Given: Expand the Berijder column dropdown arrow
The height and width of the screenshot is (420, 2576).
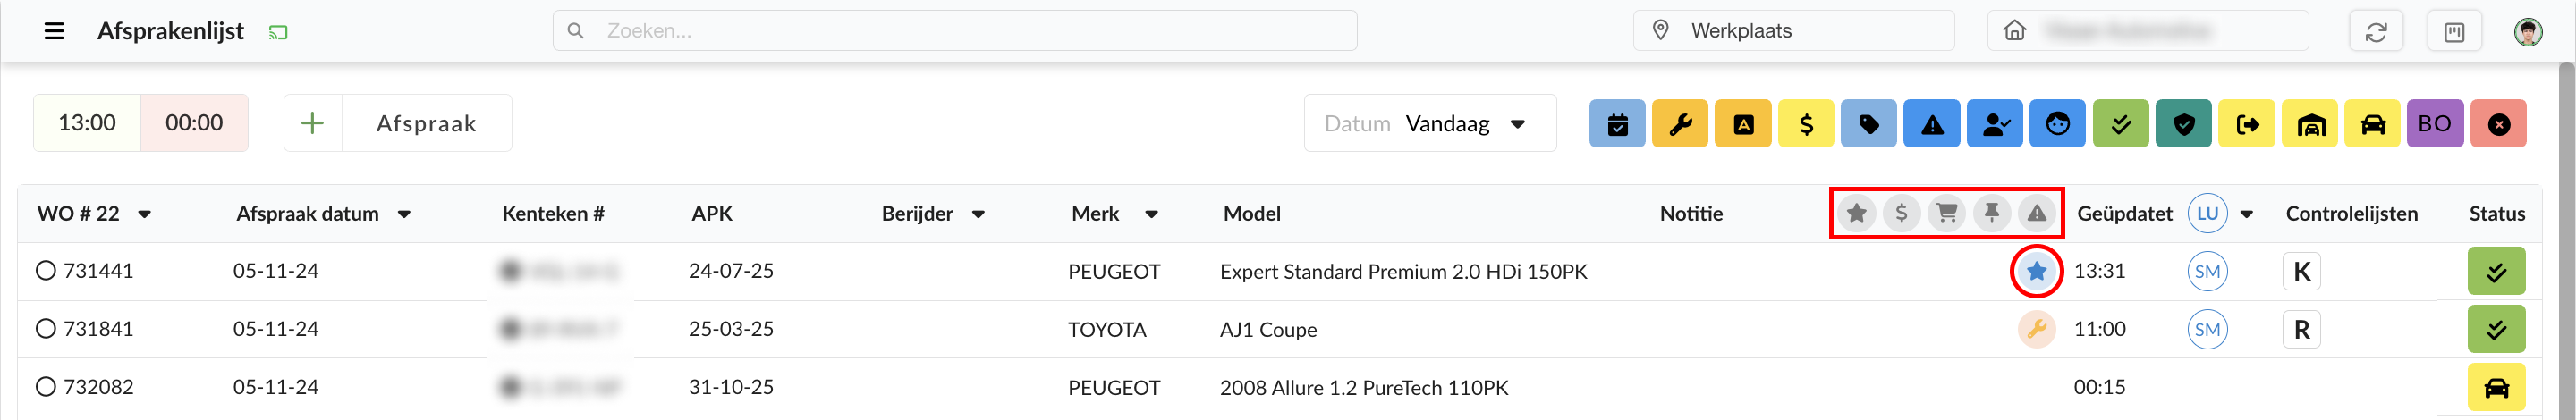Looking at the screenshot, I should (978, 214).
